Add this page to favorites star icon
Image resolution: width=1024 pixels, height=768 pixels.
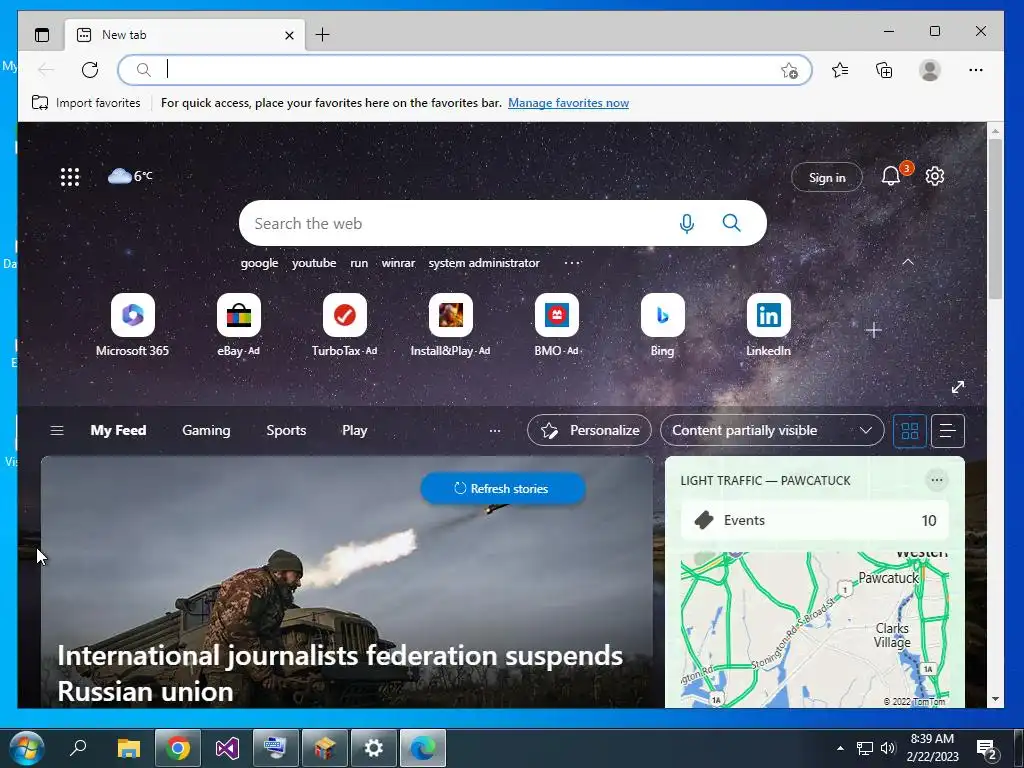[x=789, y=71]
